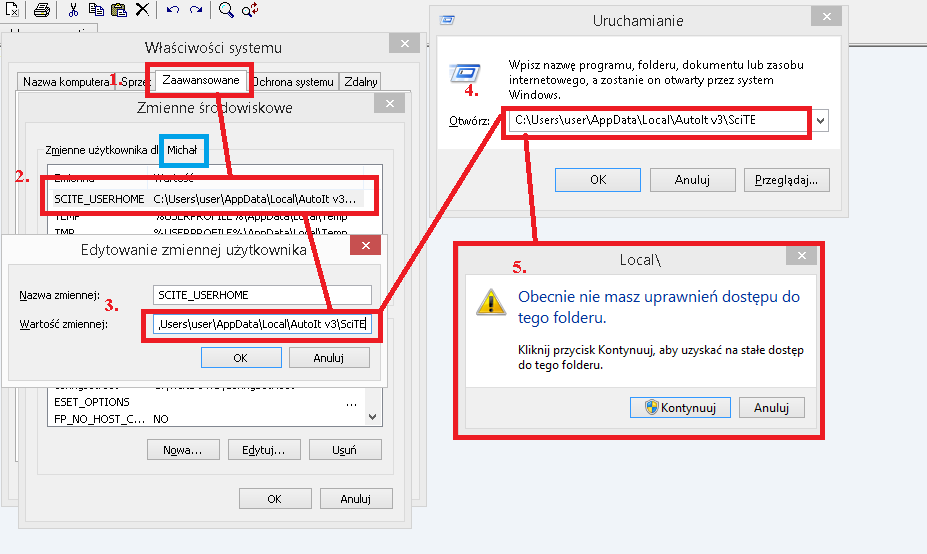
Task: Click the Replace toolbar icon
Action: (250, 10)
